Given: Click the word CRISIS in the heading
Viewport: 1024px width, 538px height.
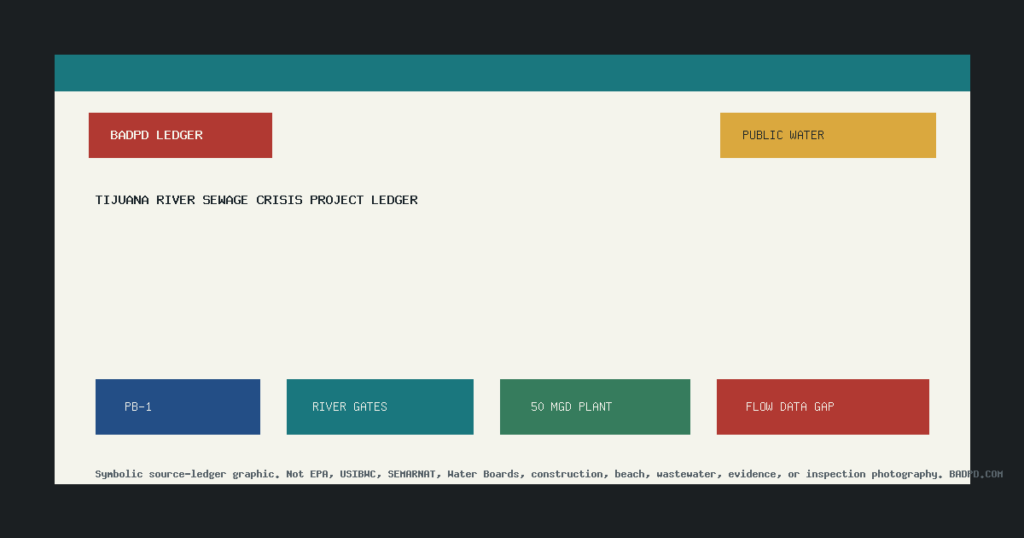Looking at the screenshot, I should click(280, 200).
